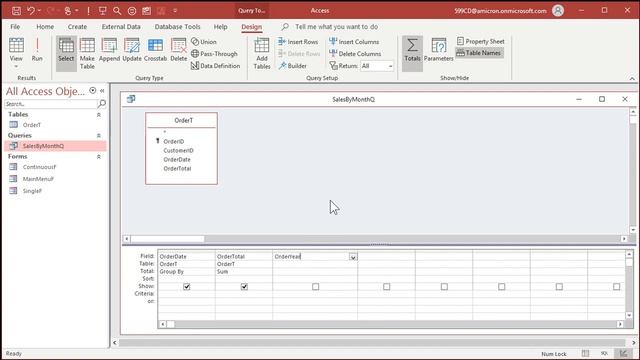Select the Pass-Through query option
Viewport: 640px width, 360px height.
[x=214, y=53]
